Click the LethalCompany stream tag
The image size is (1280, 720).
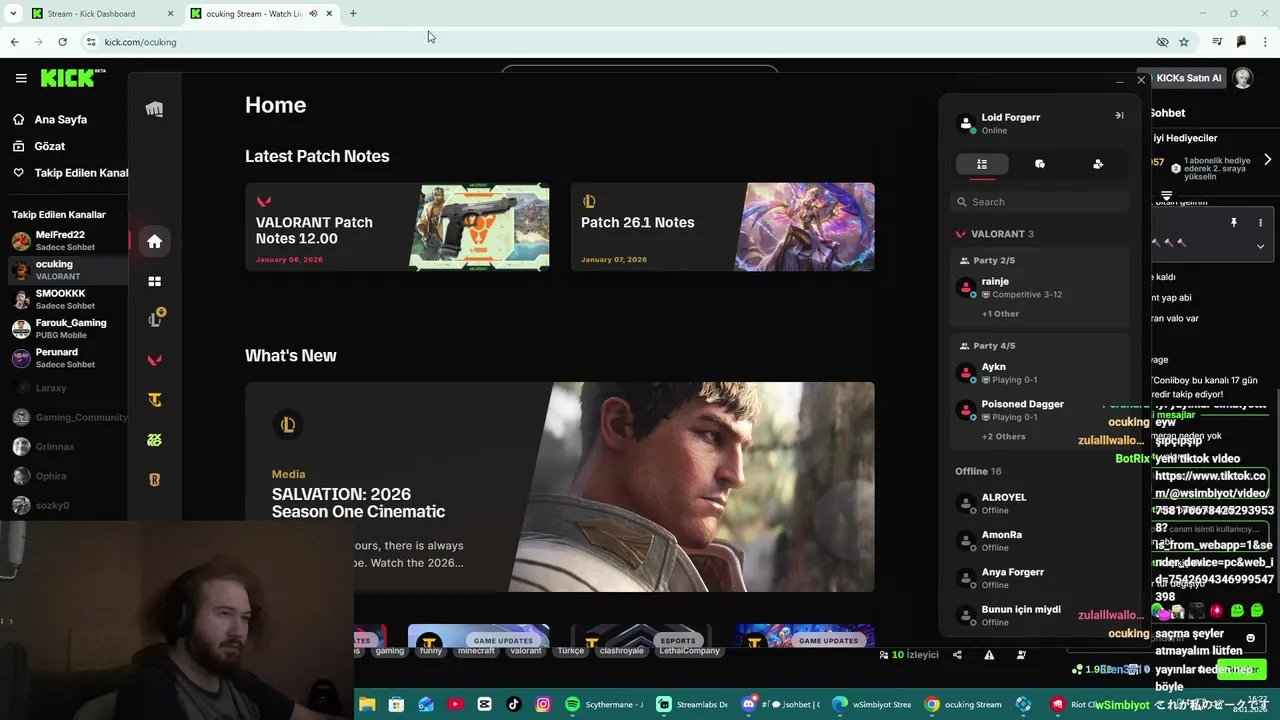point(689,651)
